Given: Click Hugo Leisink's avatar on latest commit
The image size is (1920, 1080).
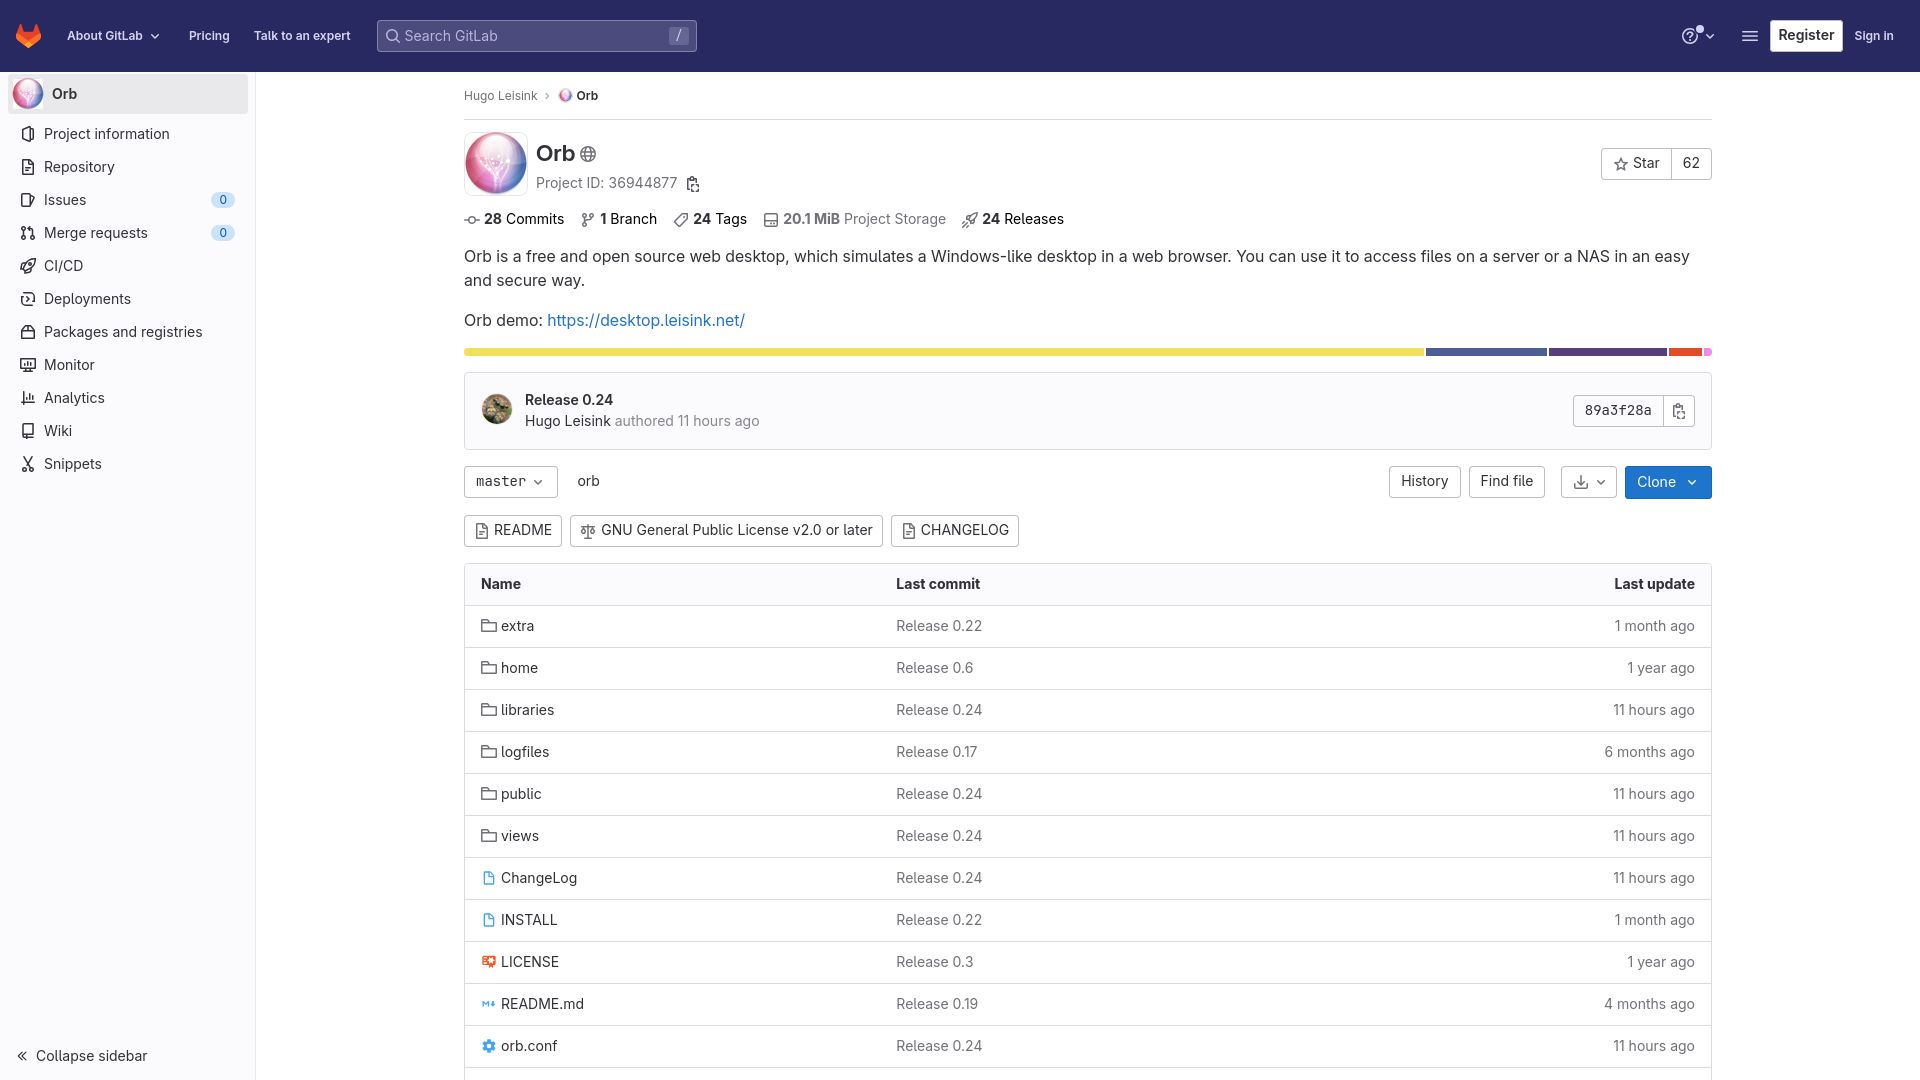Looking at the screenshot, I should 497,409.
